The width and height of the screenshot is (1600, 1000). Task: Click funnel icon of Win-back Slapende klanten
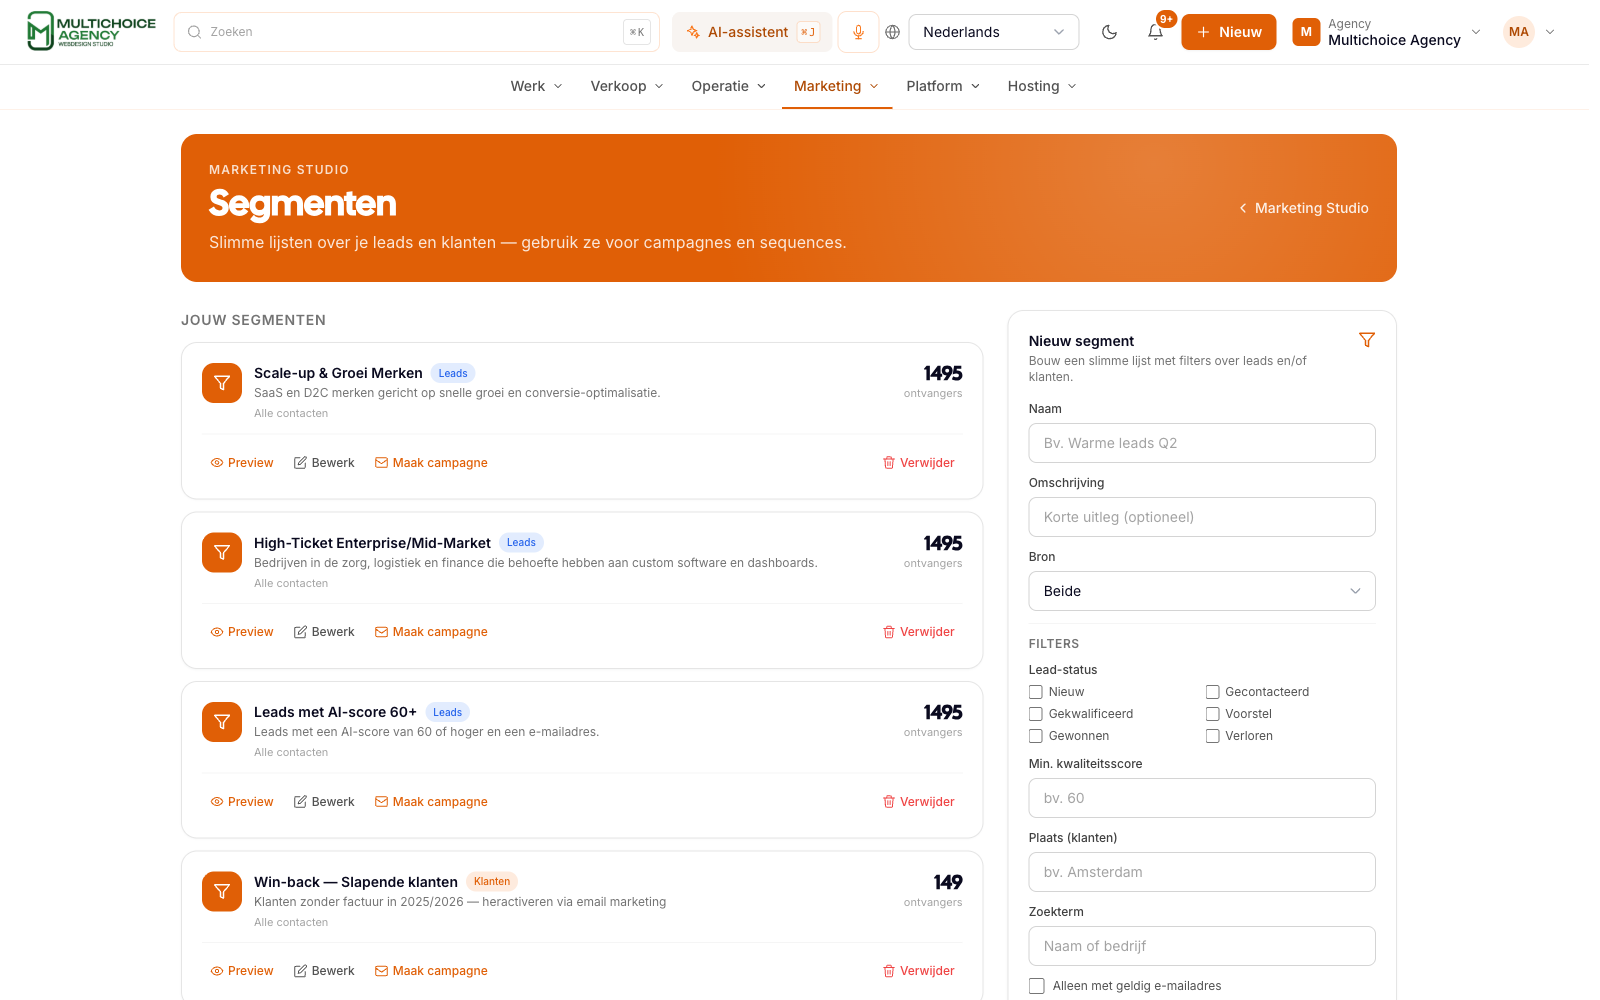coord(222,891)
